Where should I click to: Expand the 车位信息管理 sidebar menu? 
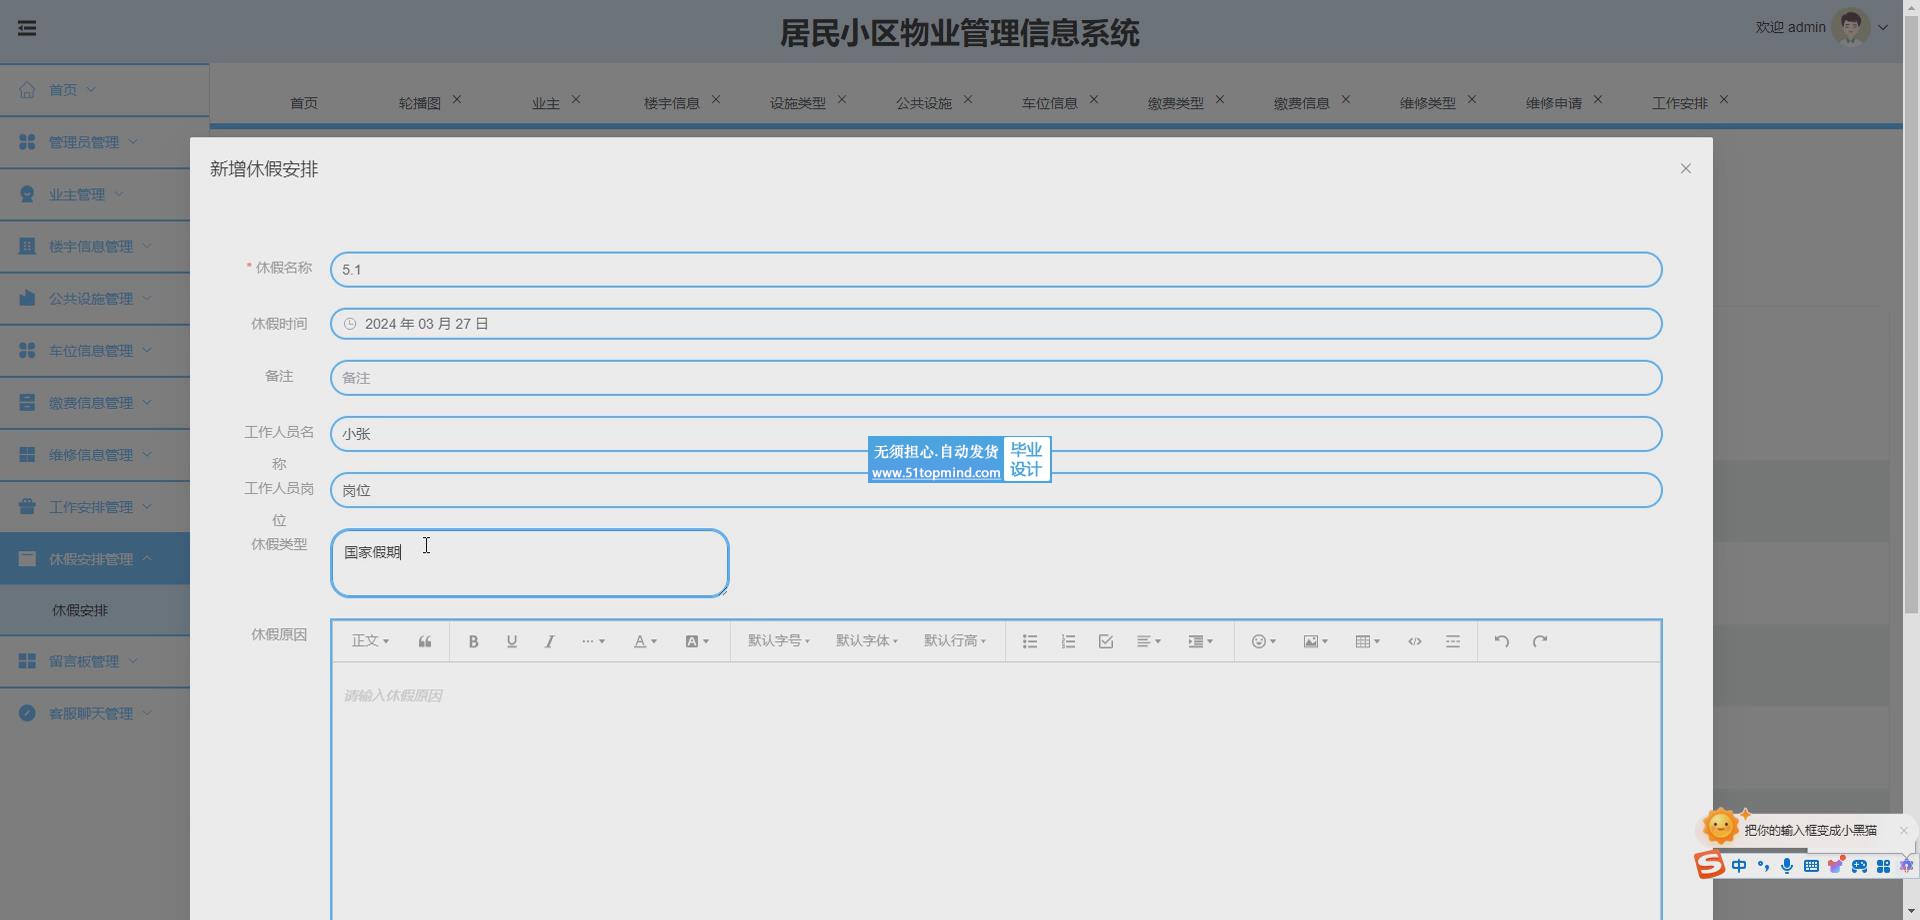(x=95, y=350)
